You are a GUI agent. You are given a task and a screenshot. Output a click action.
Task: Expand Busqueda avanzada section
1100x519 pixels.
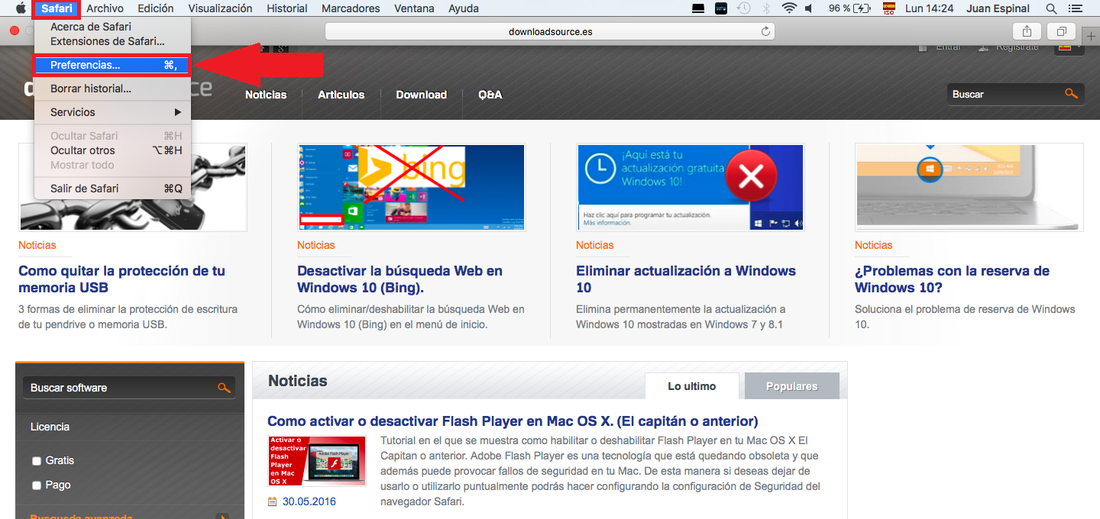click(x=223, y=518)
